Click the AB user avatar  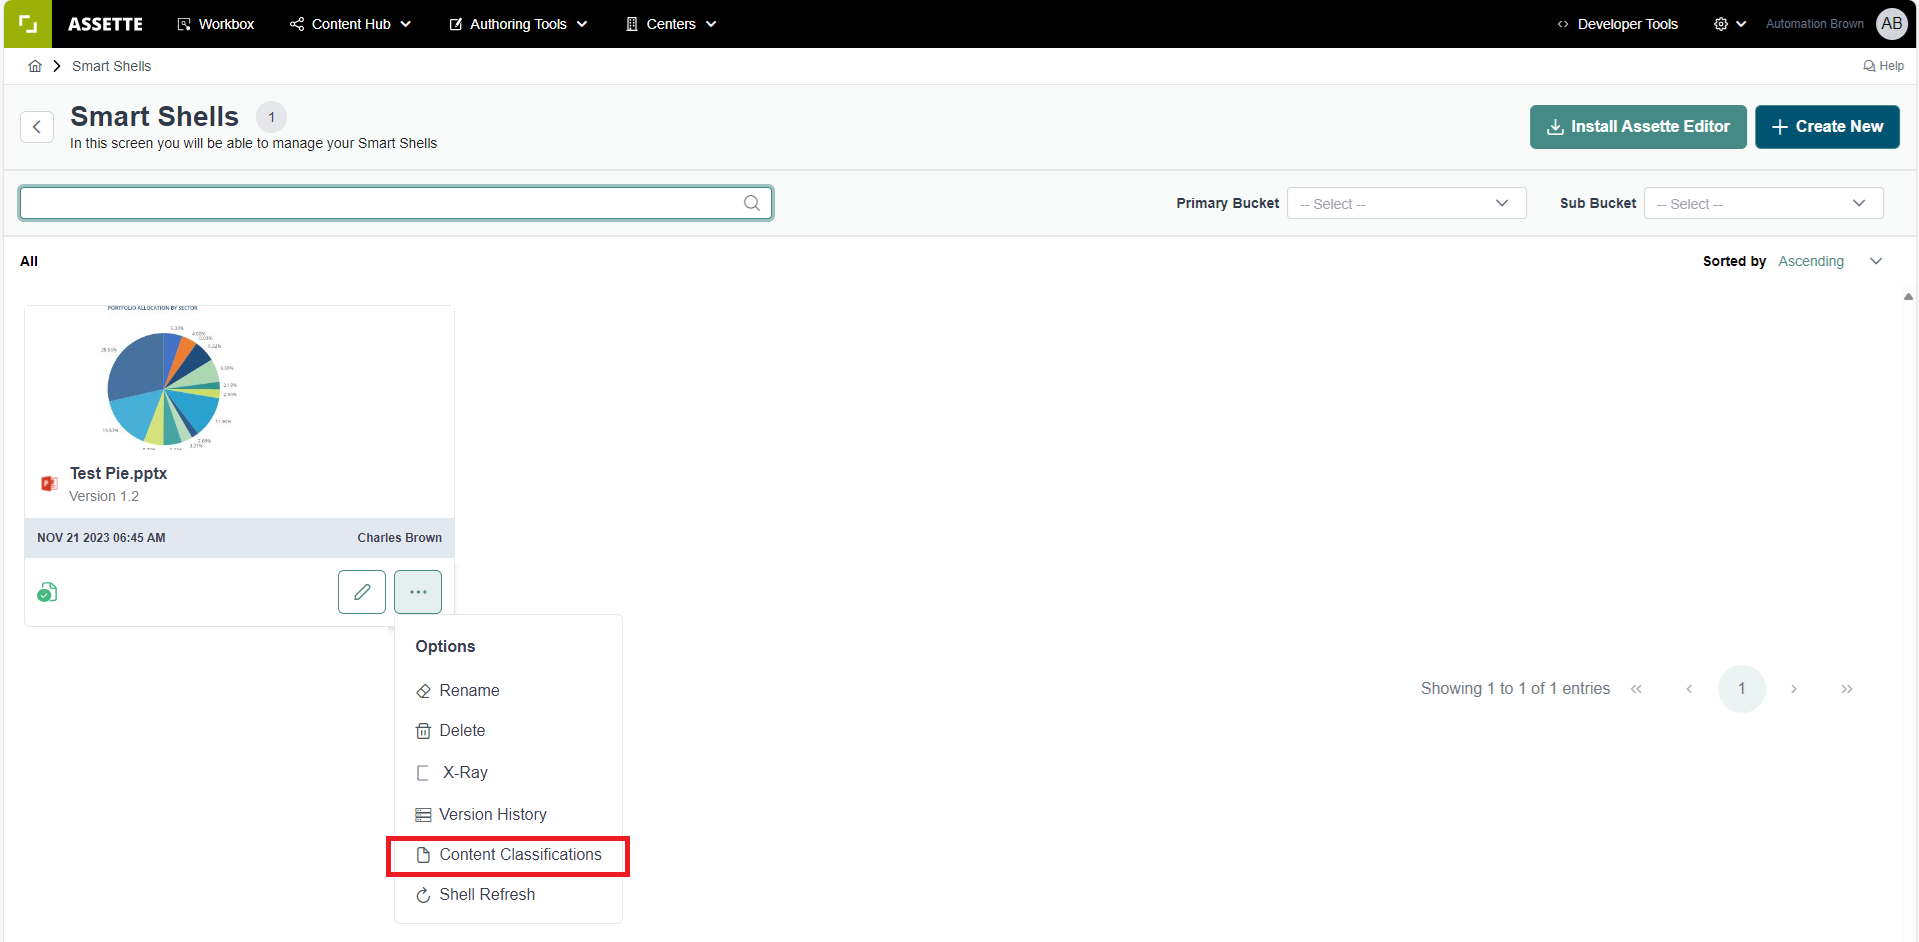[1891, 24]
